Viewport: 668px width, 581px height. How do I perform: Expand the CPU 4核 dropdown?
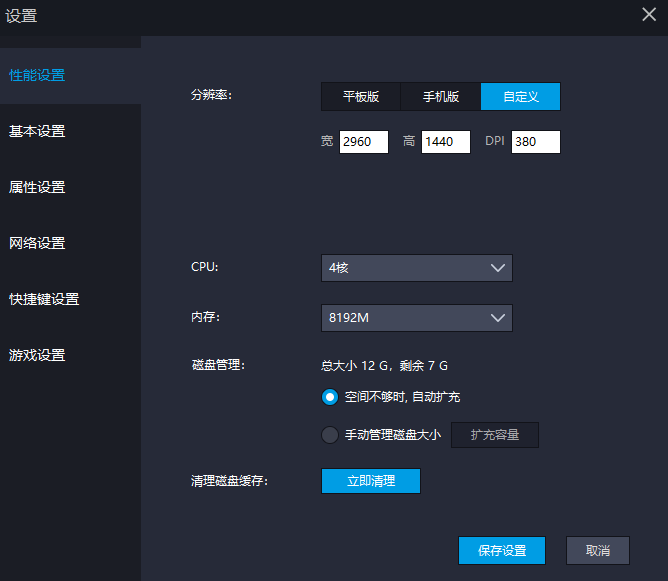coord(416,268)
